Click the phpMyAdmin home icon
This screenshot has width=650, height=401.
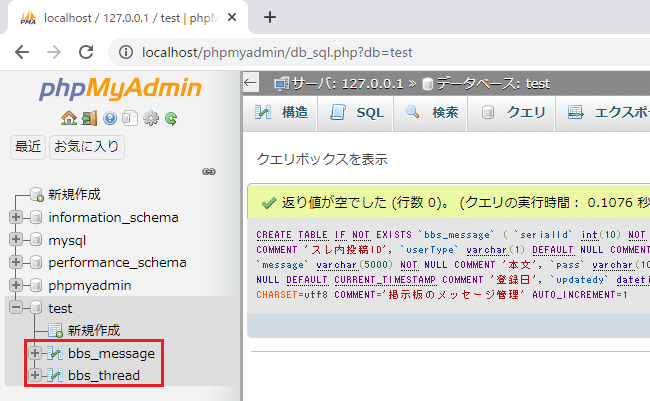coord(69,118)
